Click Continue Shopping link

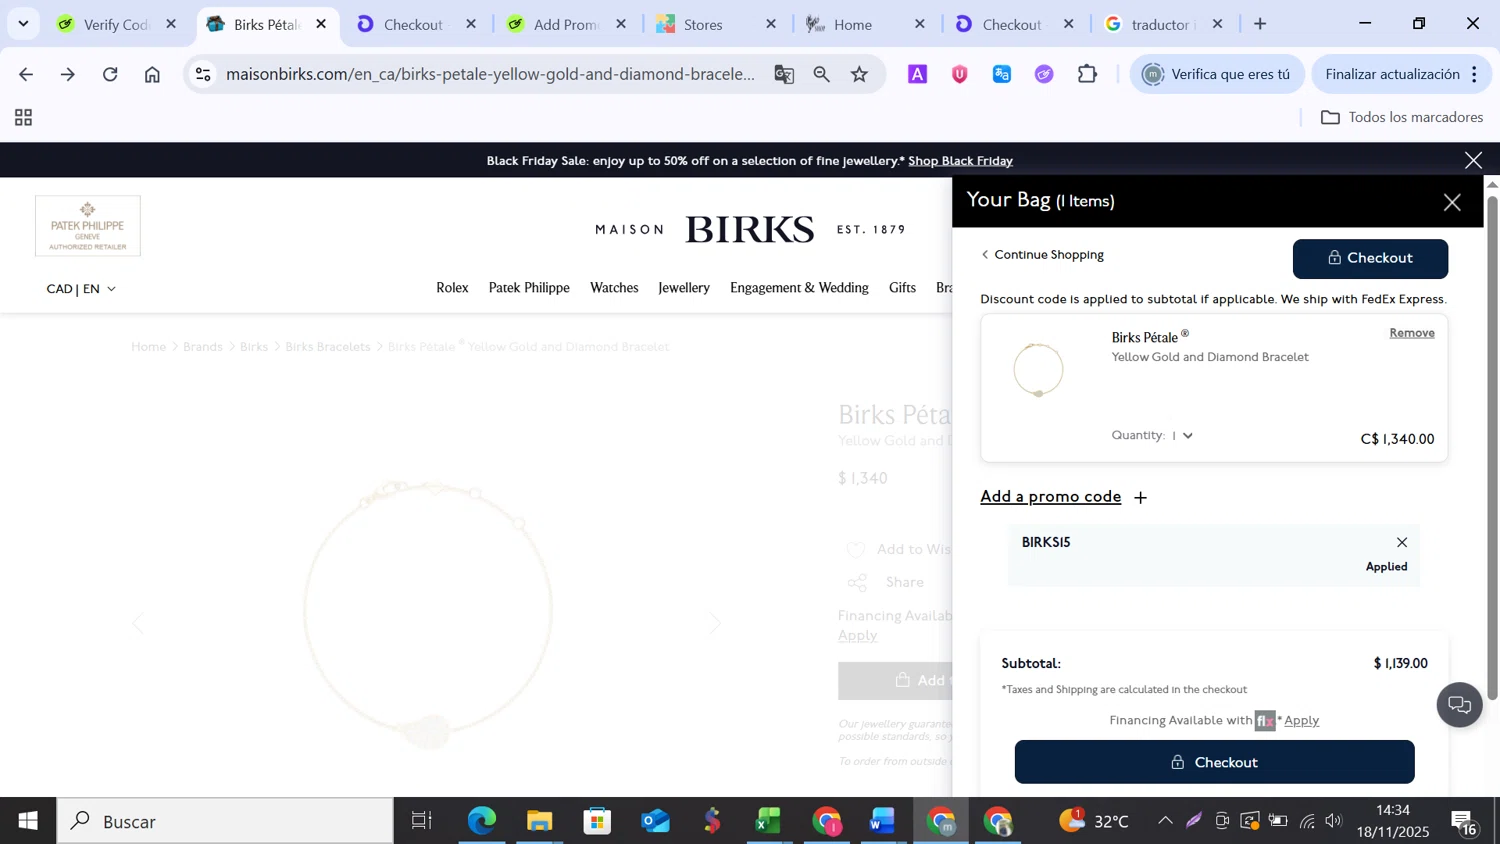1042,255
